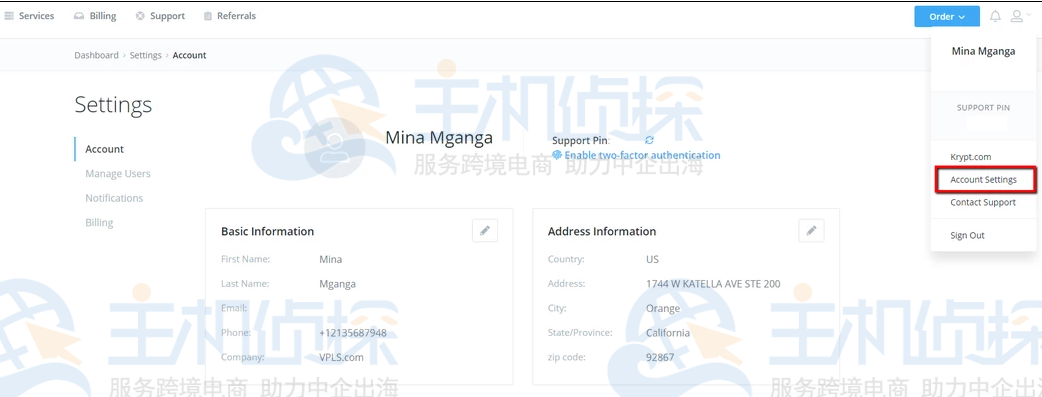Click the Order dropdown button
The height and width of the screenshot is (397, 1042).
point(946,17)
